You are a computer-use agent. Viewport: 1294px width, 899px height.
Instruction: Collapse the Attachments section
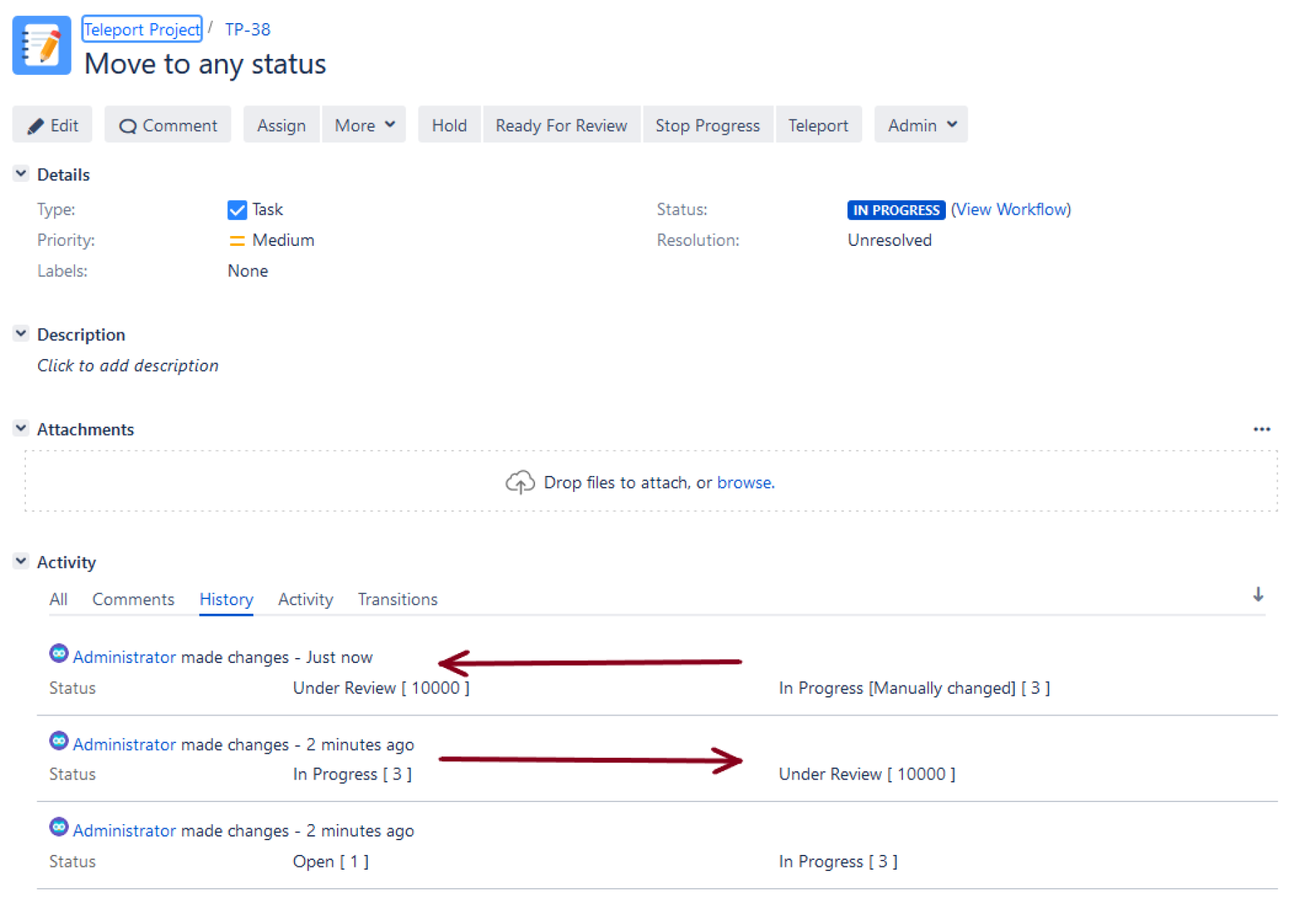[21, 428]
